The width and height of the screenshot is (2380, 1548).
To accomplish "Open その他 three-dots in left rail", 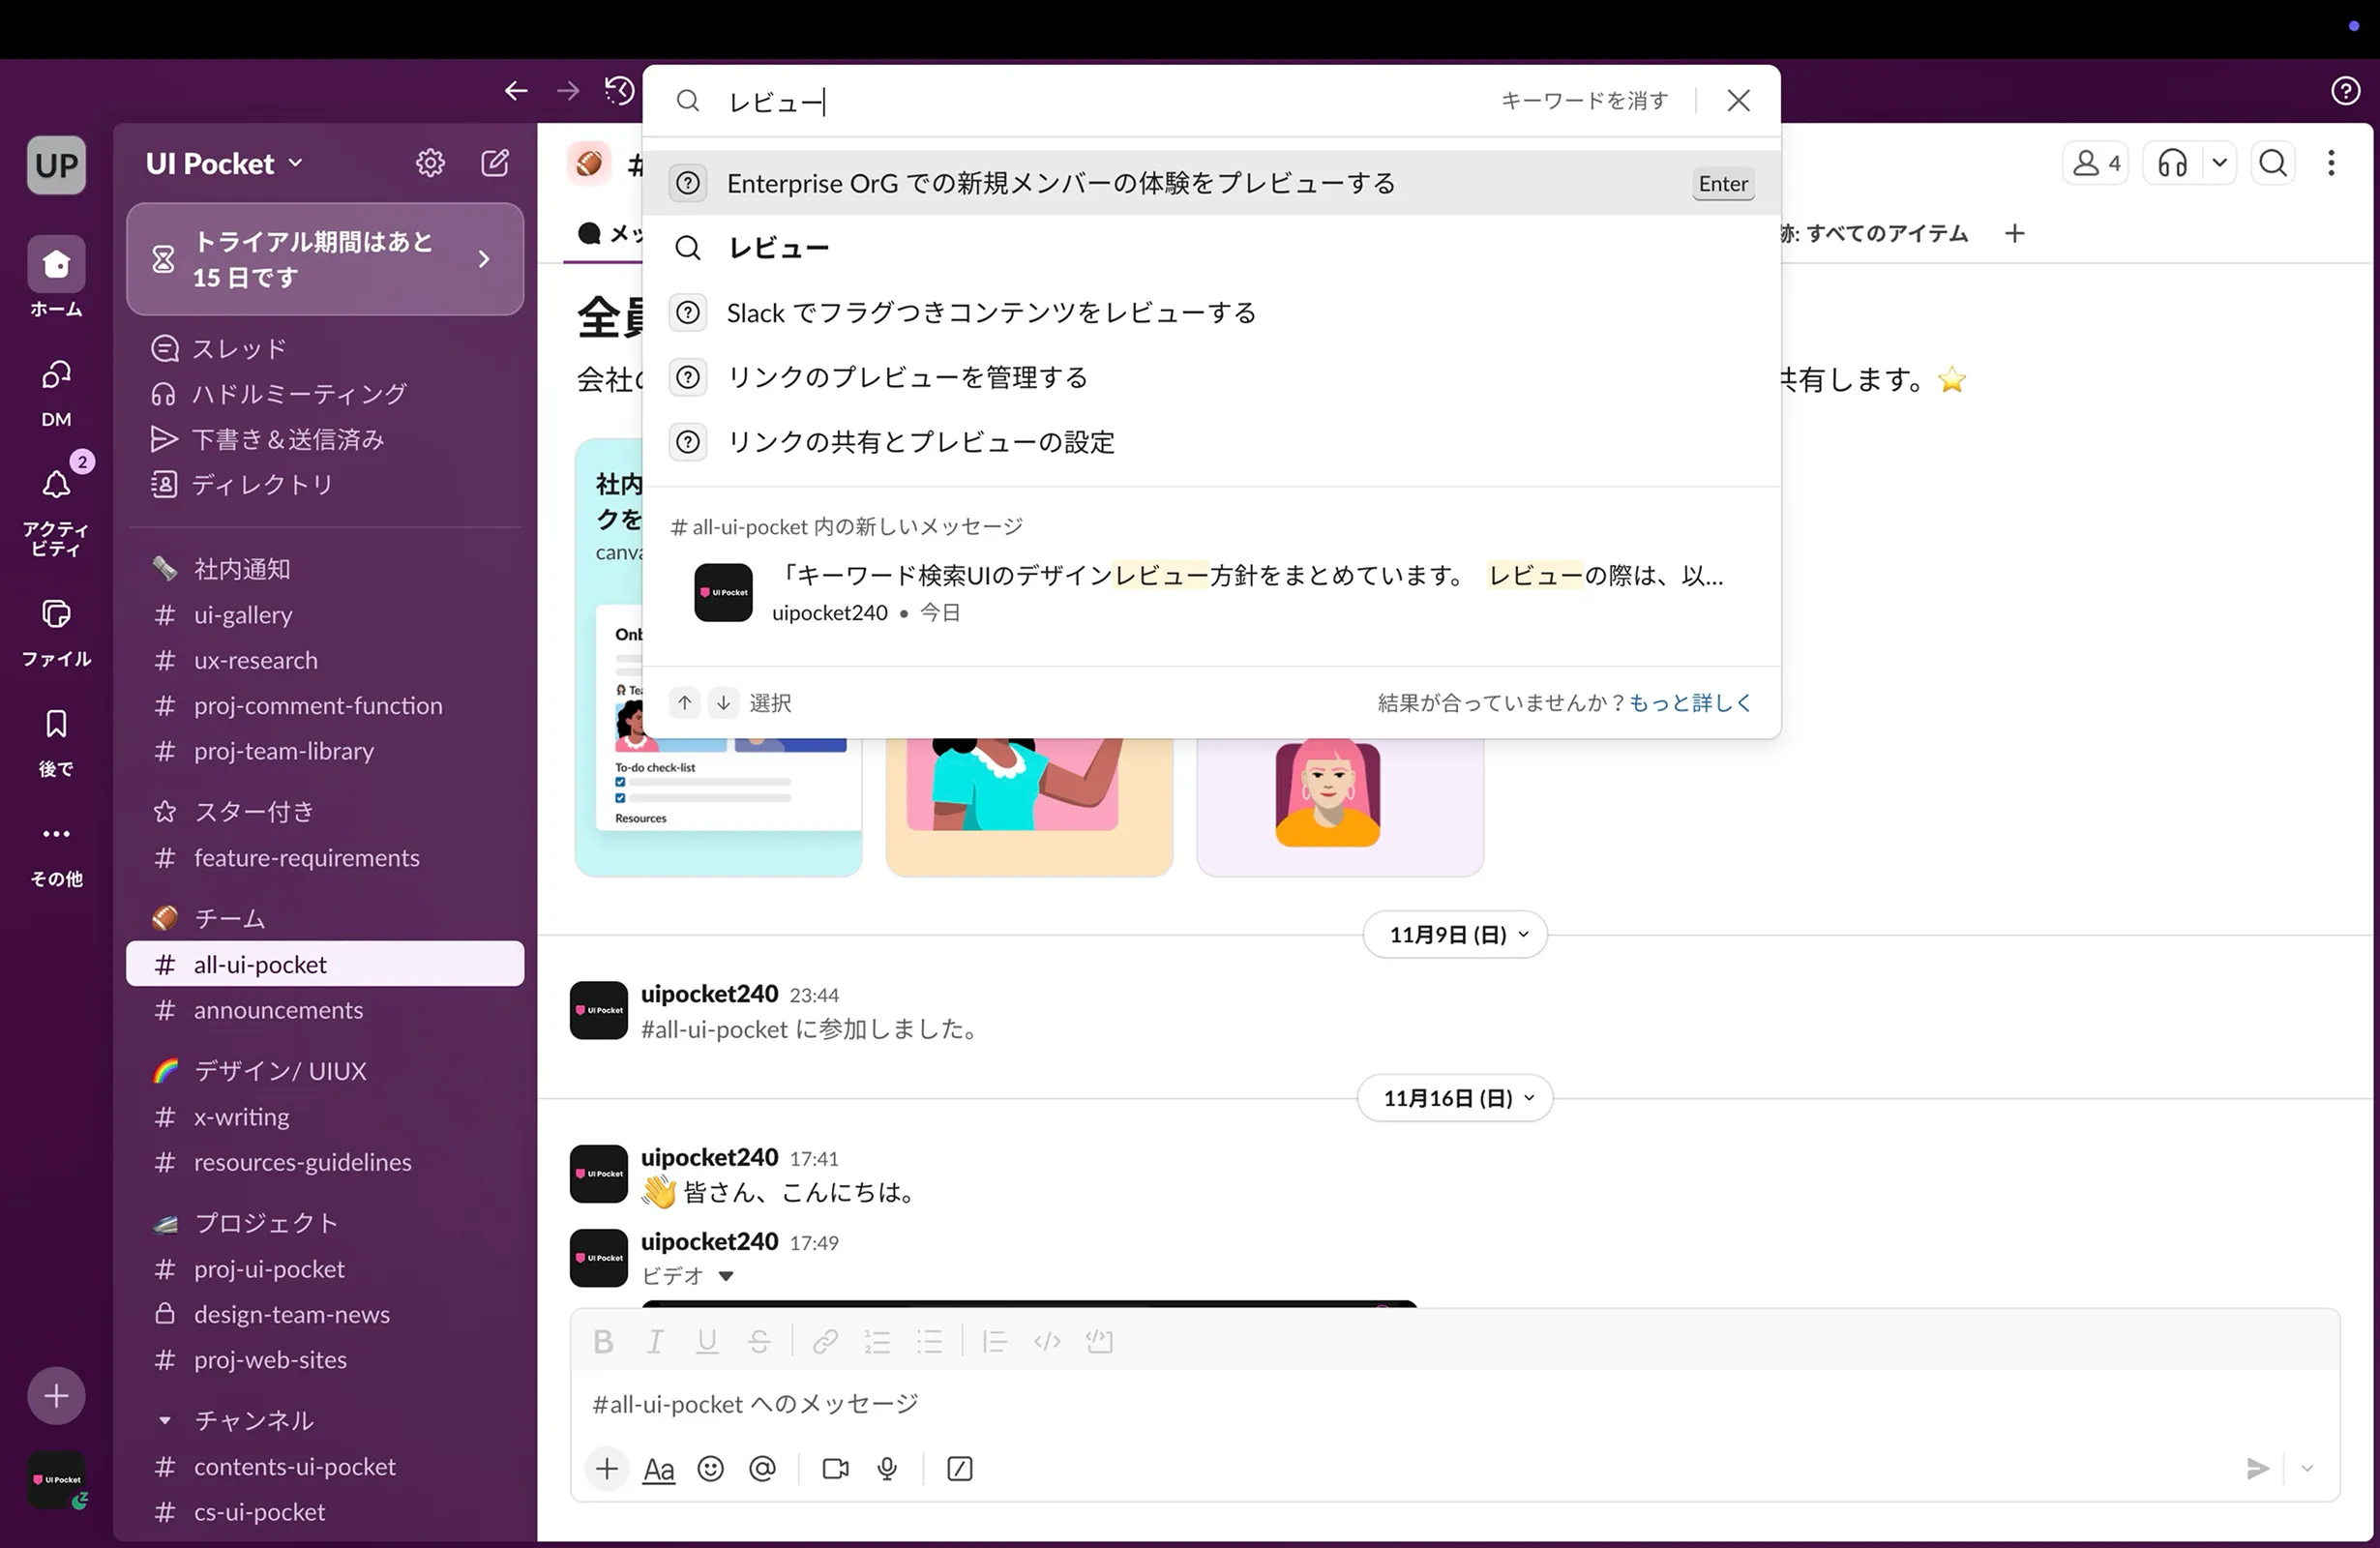I will (56, 853).
